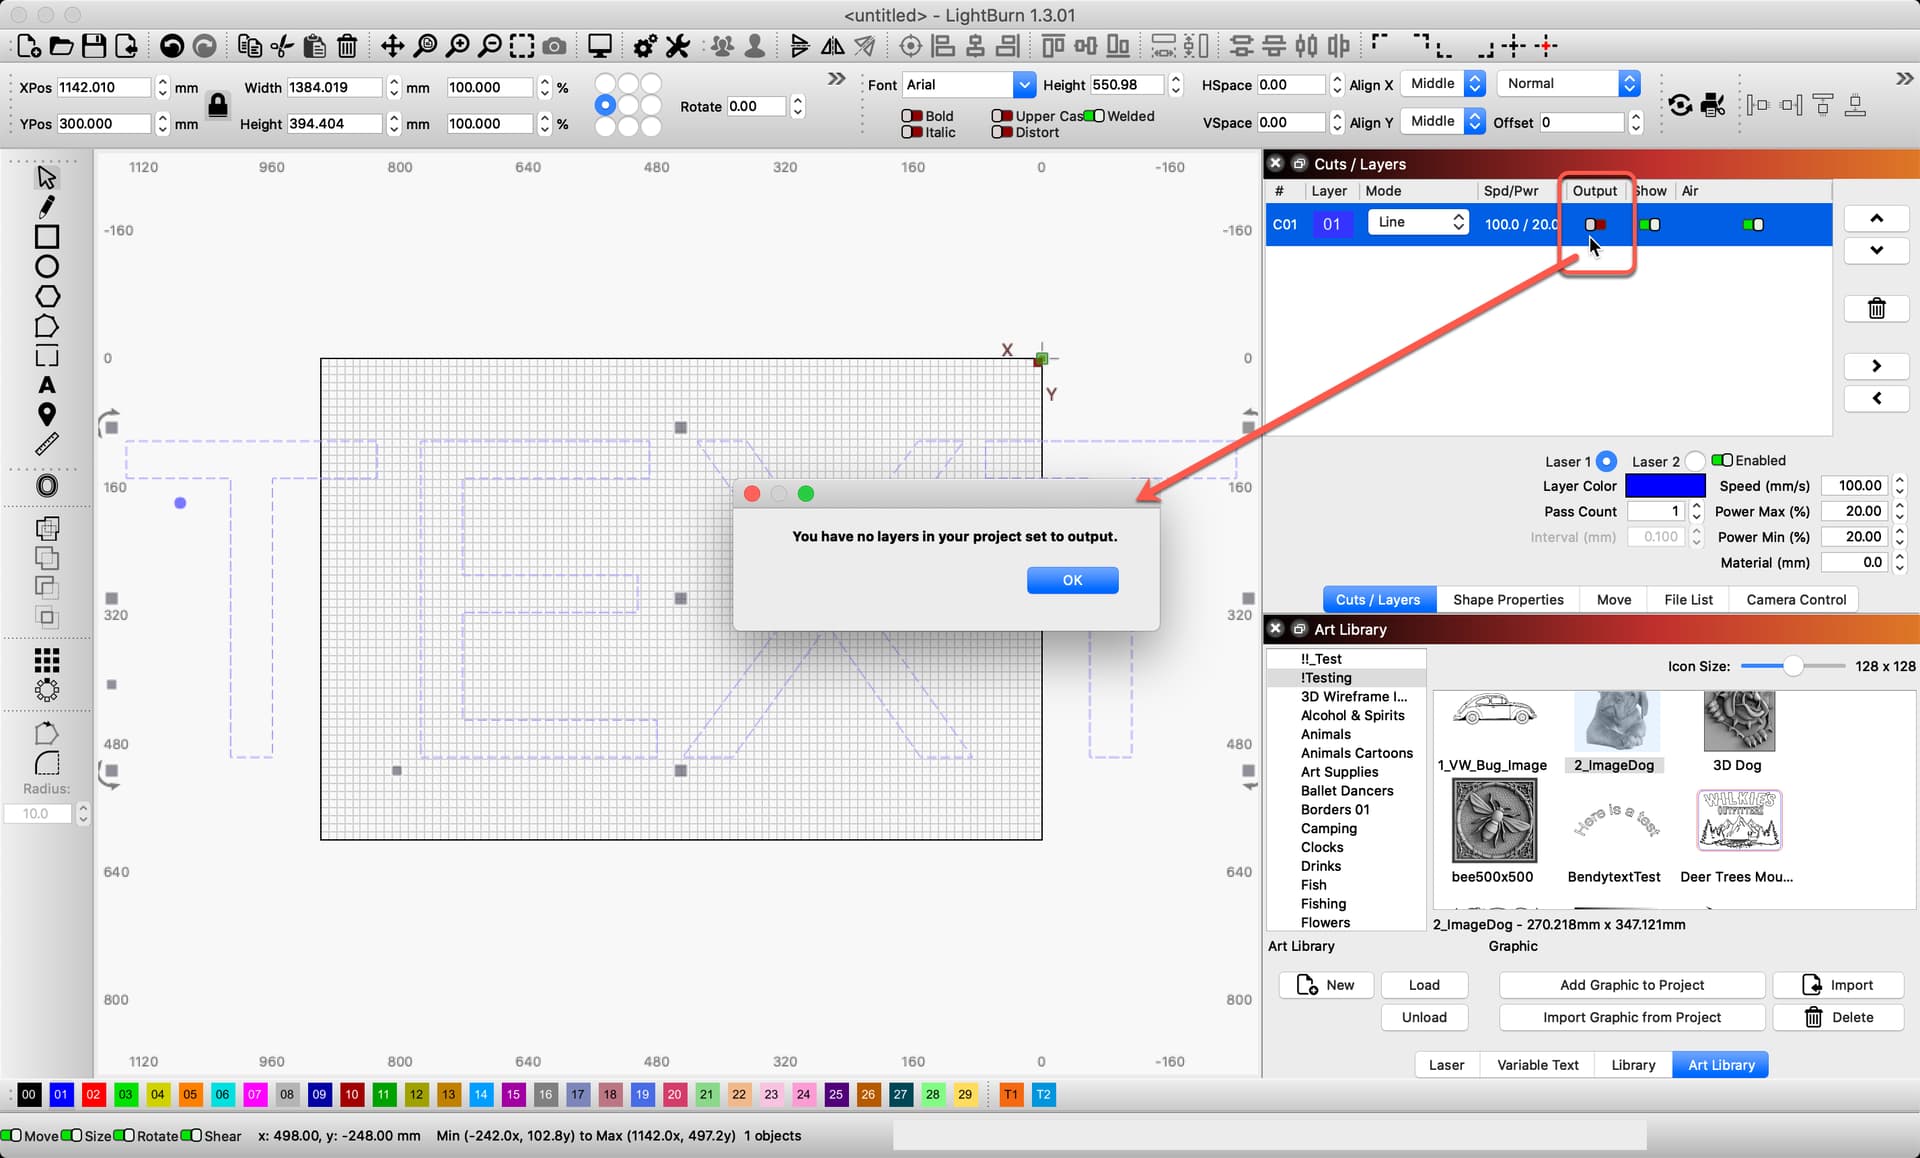This screenshot has height=1158, width=1920.
Task: Delete the selected layer using trash icon
Action: pyautogui.click(x=1877, y=308)
